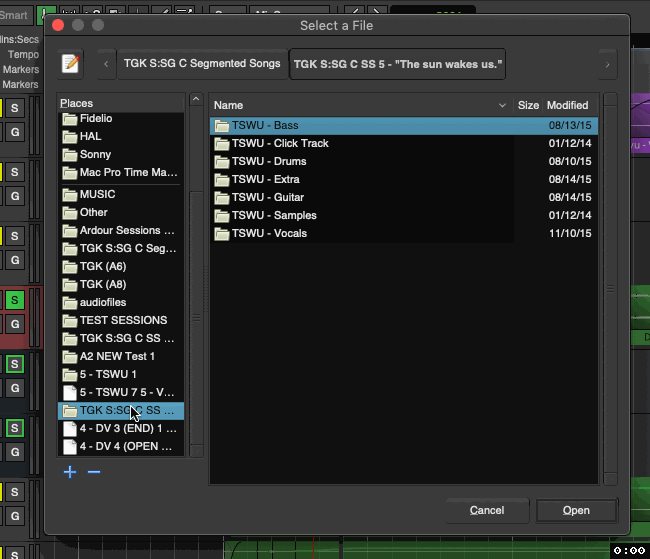Select the "The sun wakes us." path segment
The width and height of the screenshot is (650, 559).
[x=398, y=64]
